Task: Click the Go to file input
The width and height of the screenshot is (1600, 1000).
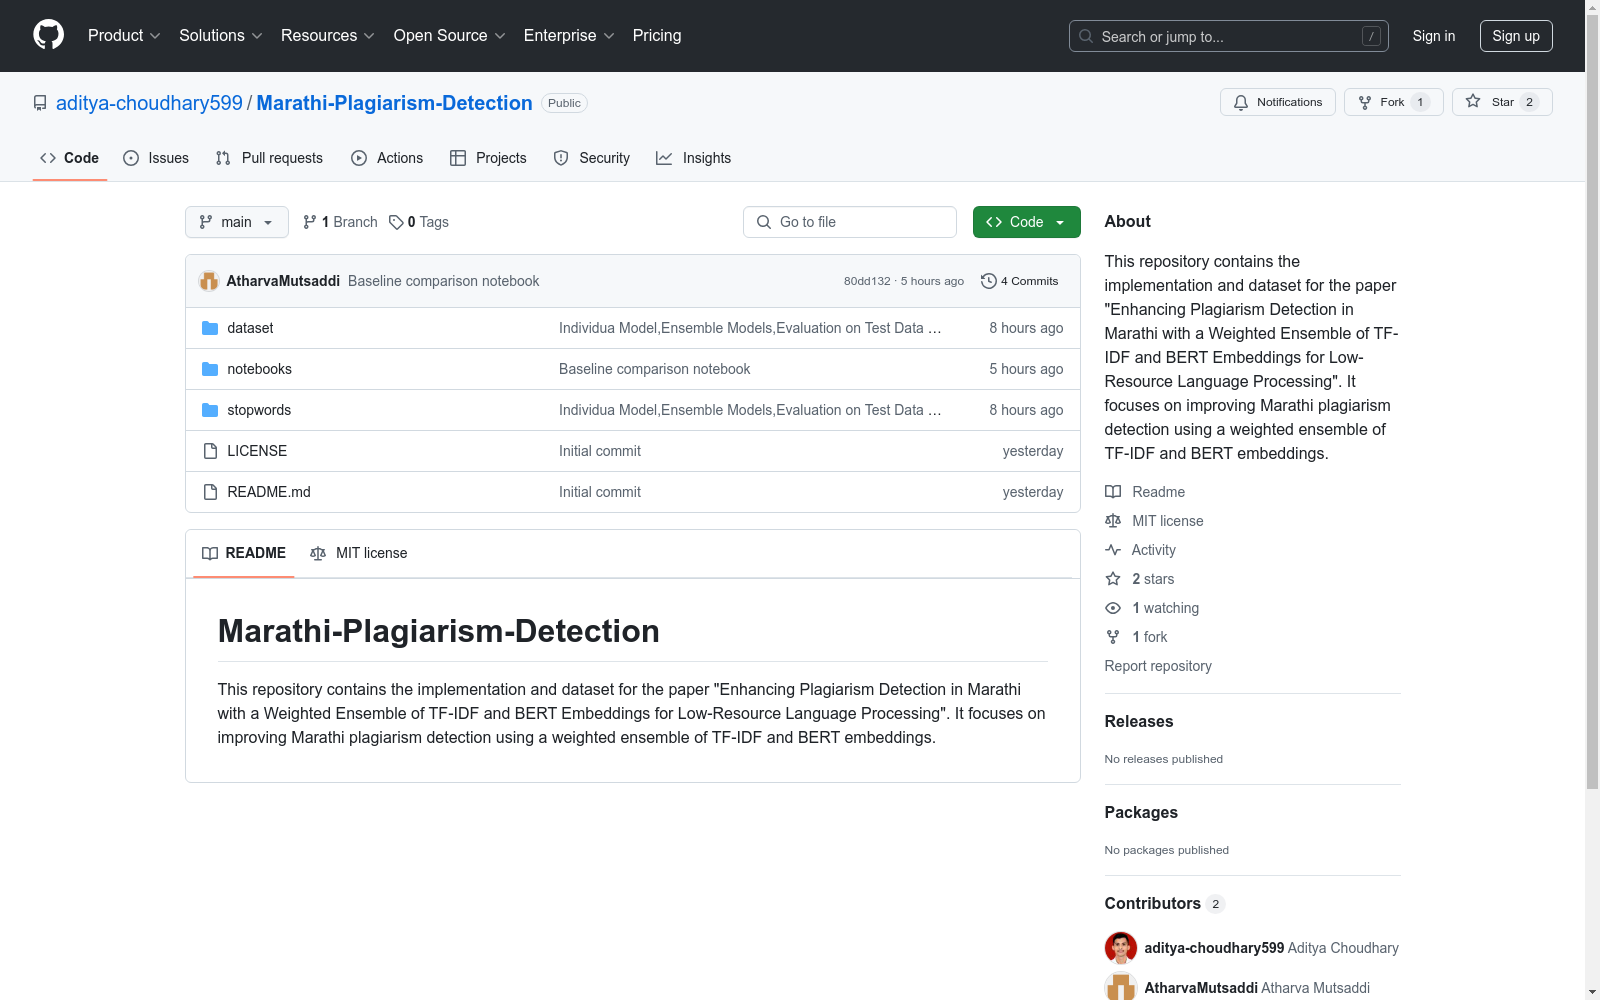Action: [x=850, y=222]
